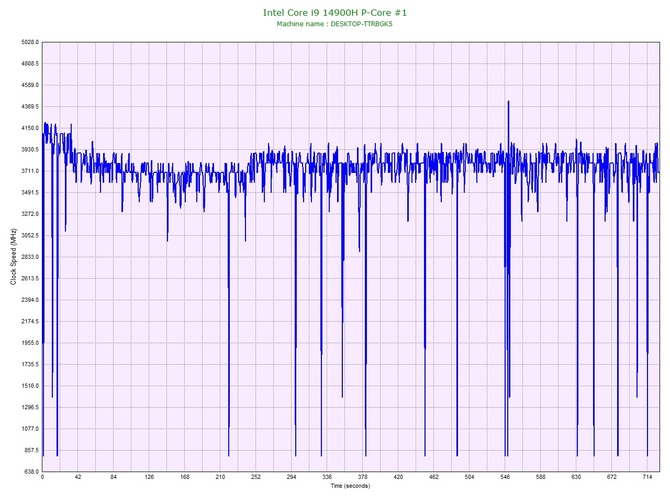Click the "168" x-axis tick
The width and height of the screenshot is (670, 503).
(185, 477)
